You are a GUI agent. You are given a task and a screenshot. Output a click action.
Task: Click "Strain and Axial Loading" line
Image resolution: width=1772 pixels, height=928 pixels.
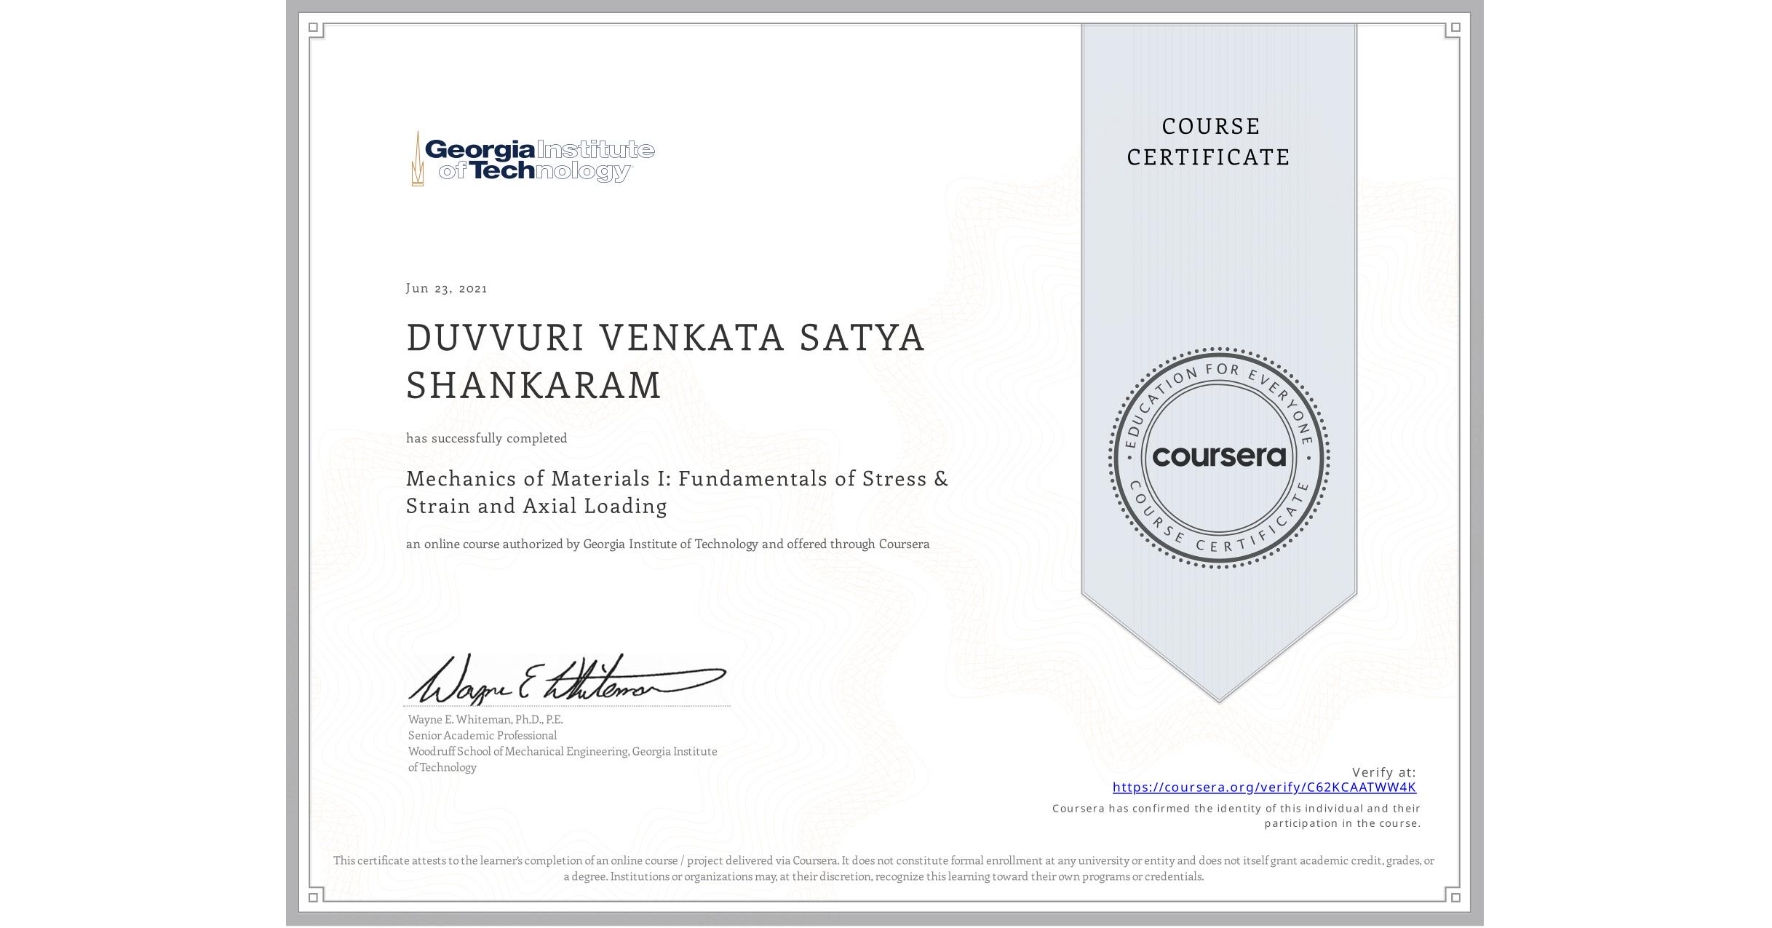(x=536, y=506)
